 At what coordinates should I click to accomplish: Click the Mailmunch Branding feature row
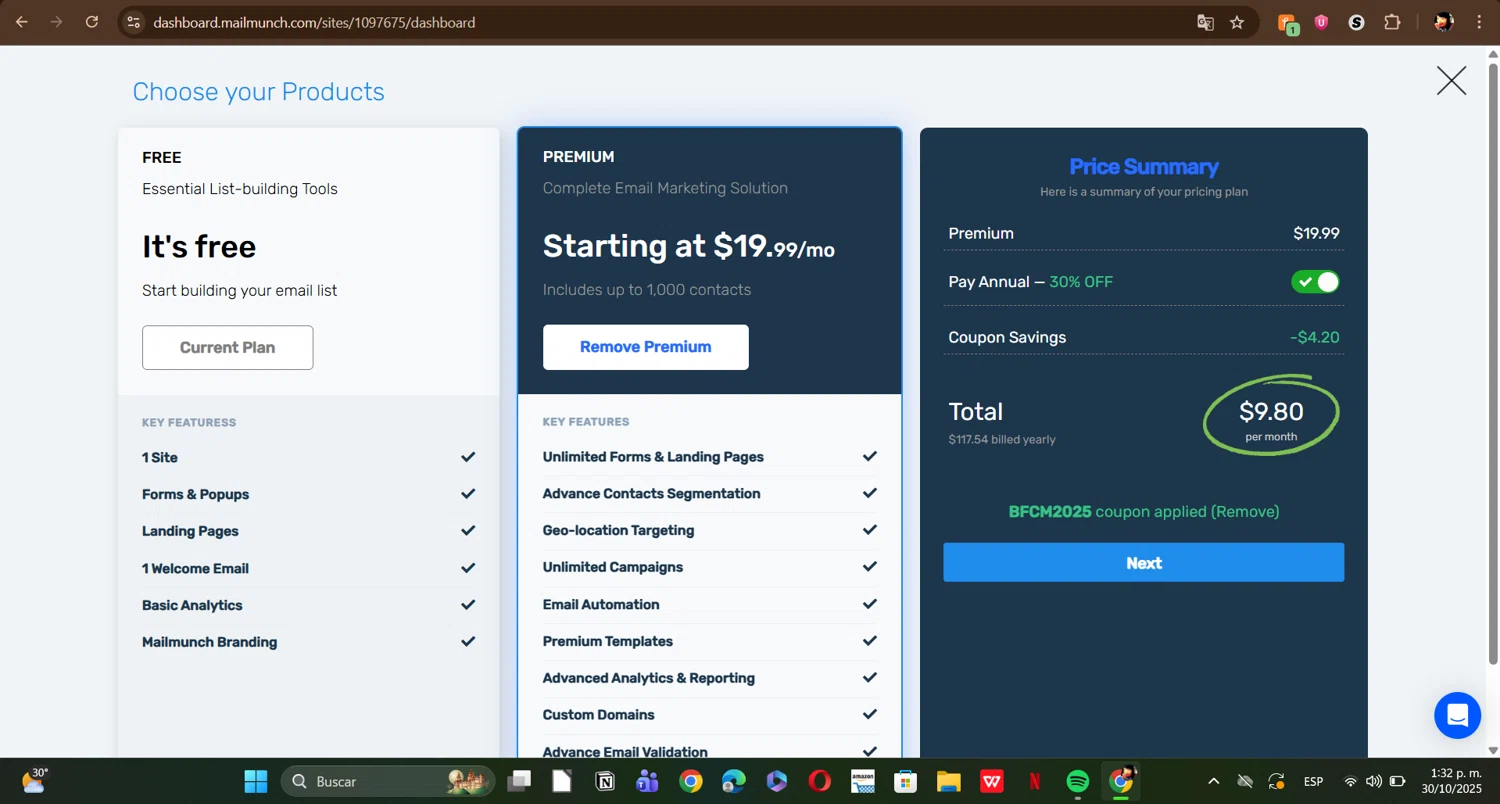tap(308, 642)
